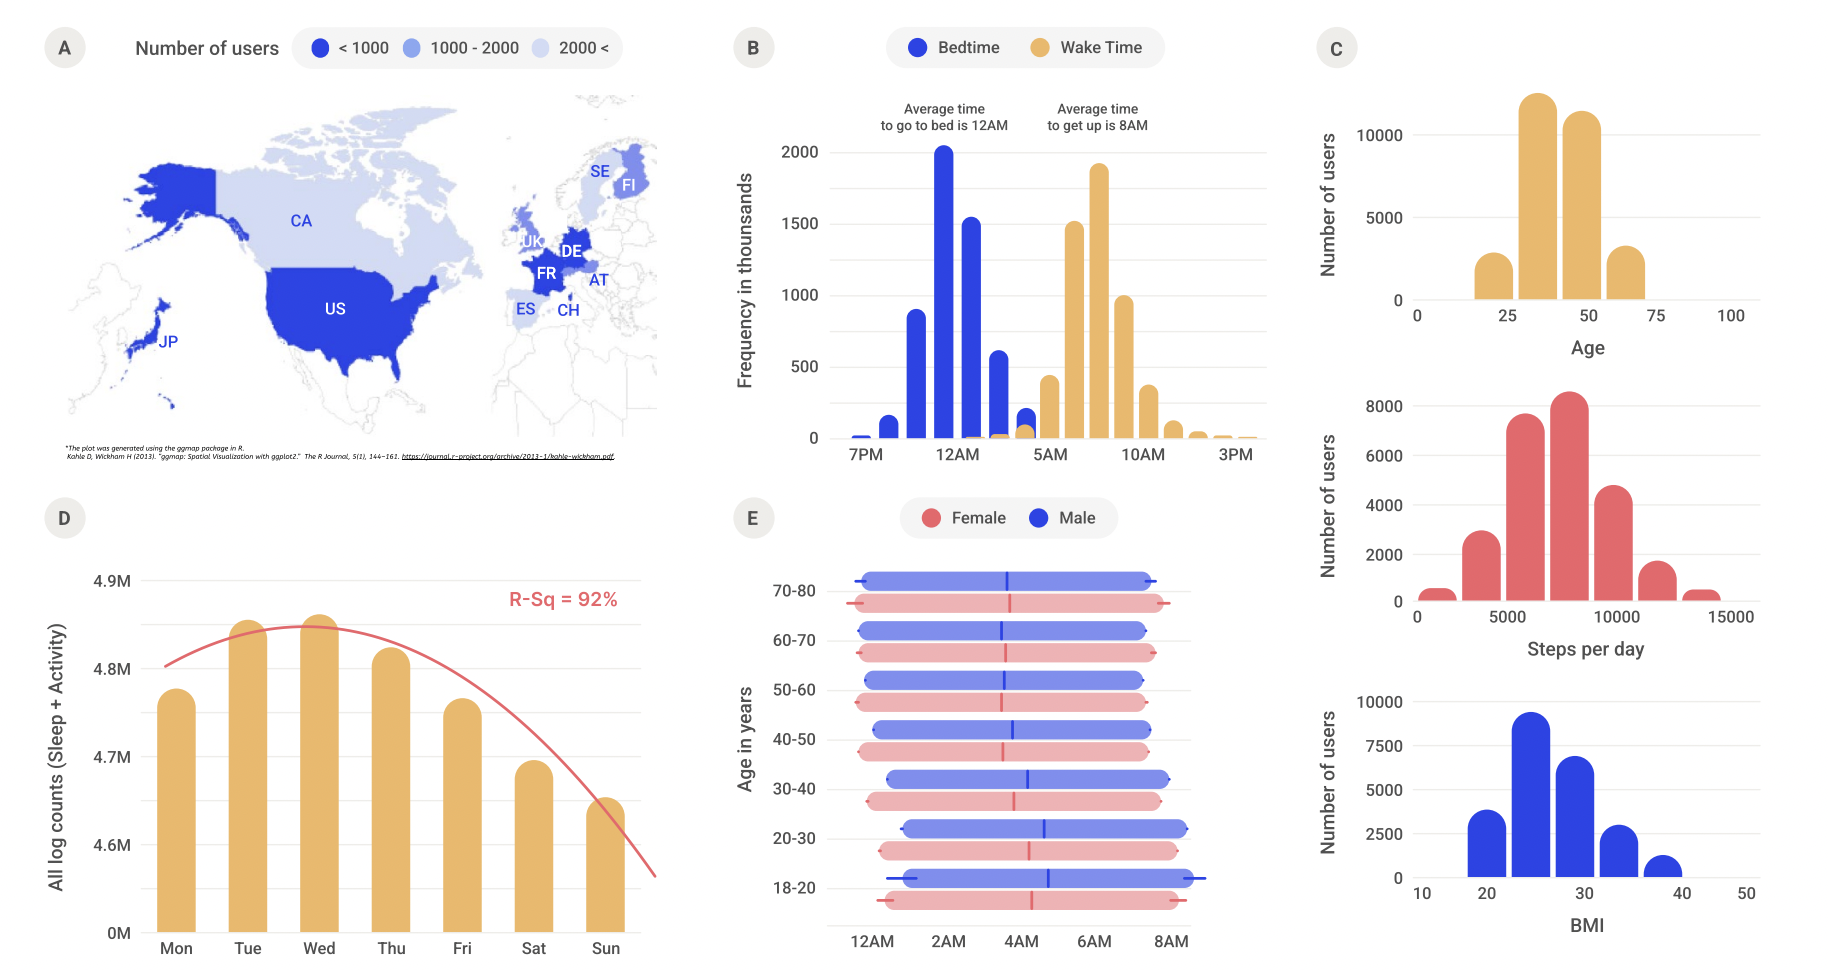Click the tallest blue bar in BMI histogram
This screenshot has width=1828, height=970.
[1531, 795]
